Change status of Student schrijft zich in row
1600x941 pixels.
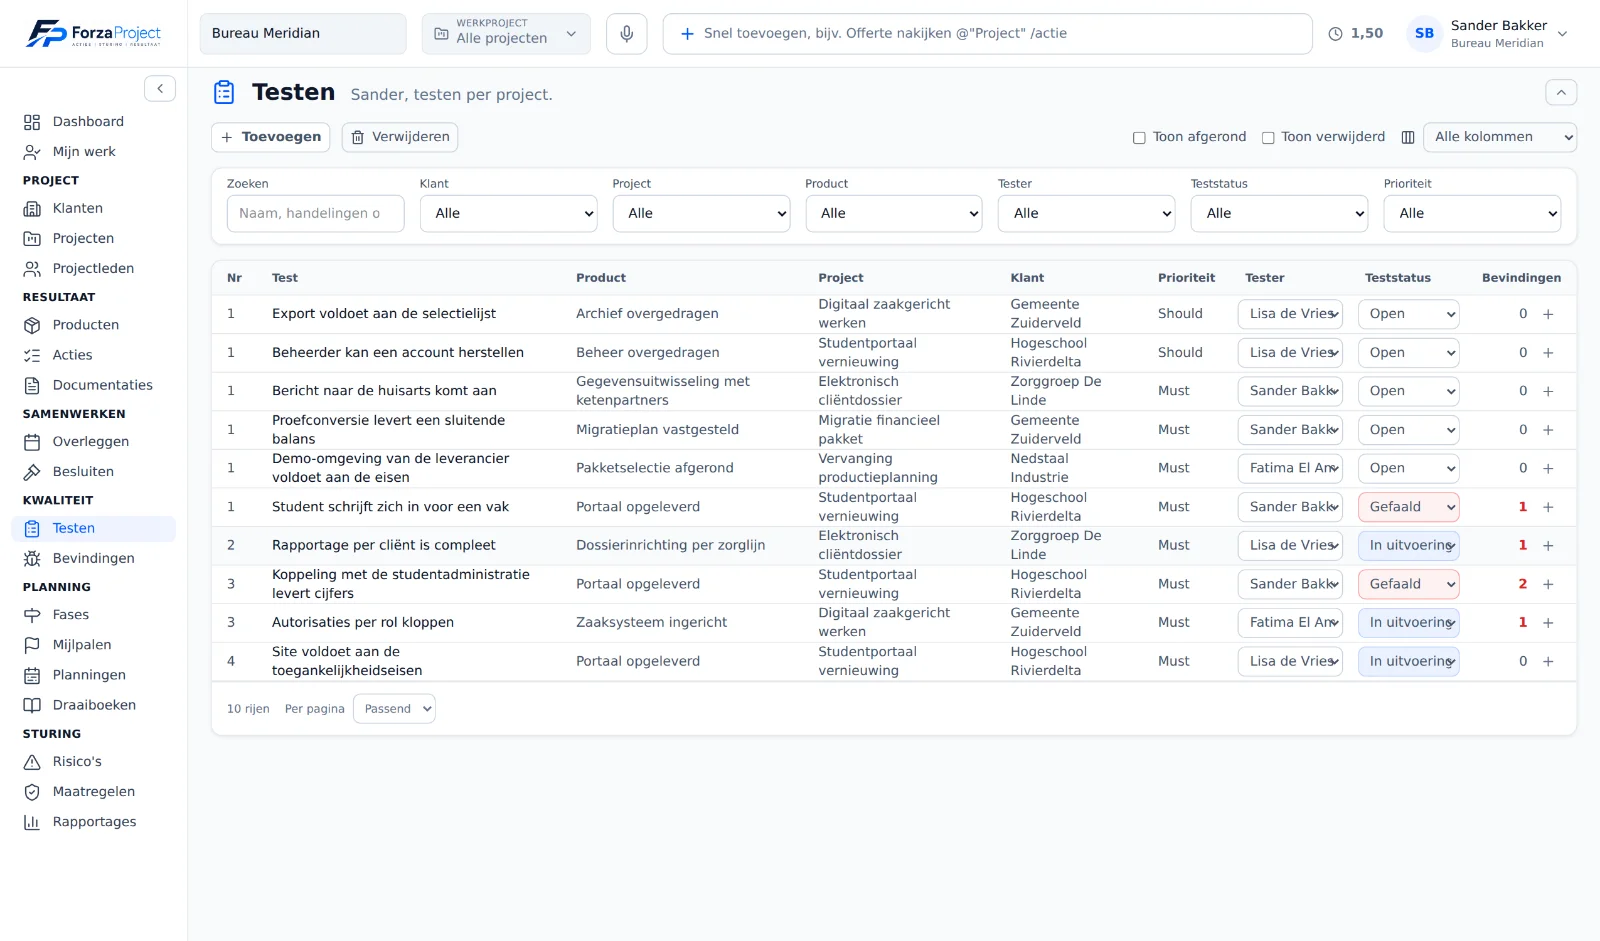1408,507
